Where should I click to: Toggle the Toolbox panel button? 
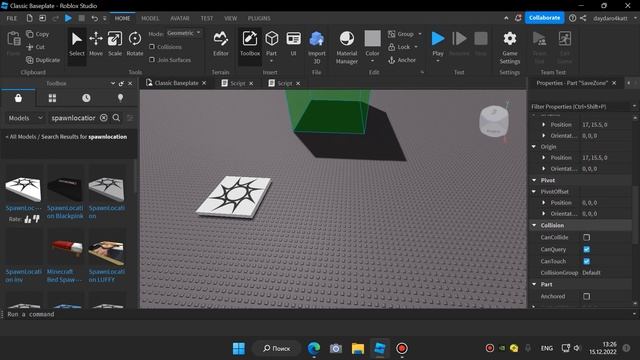coord(250,44)
